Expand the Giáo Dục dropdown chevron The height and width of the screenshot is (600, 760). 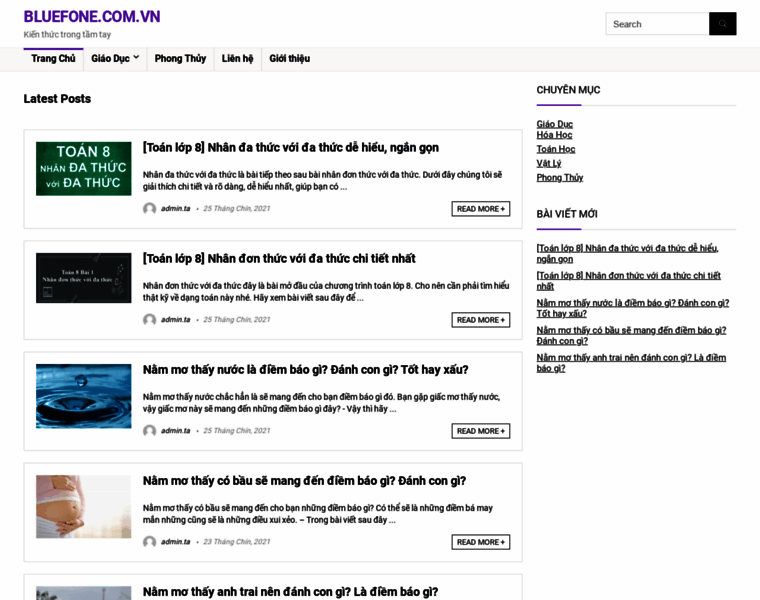[136, 57]
